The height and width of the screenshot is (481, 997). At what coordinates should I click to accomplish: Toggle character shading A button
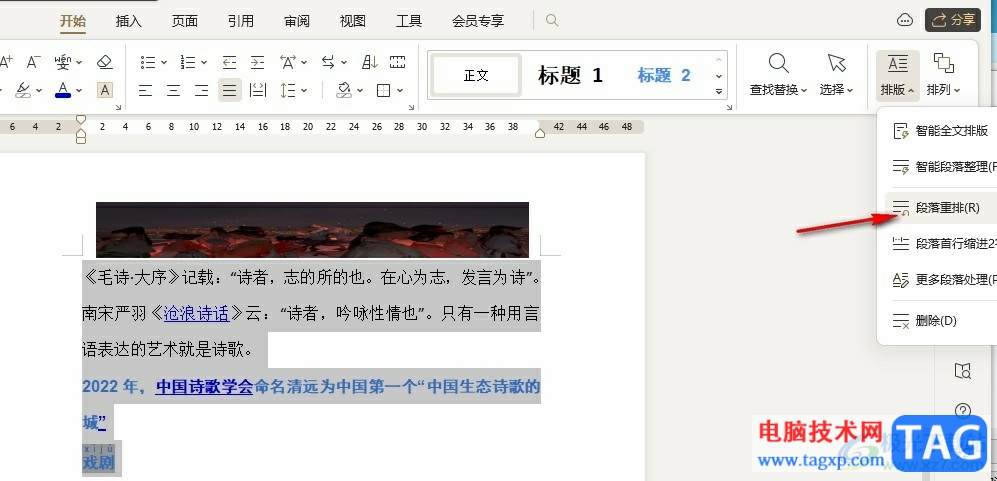click(105, 90)
